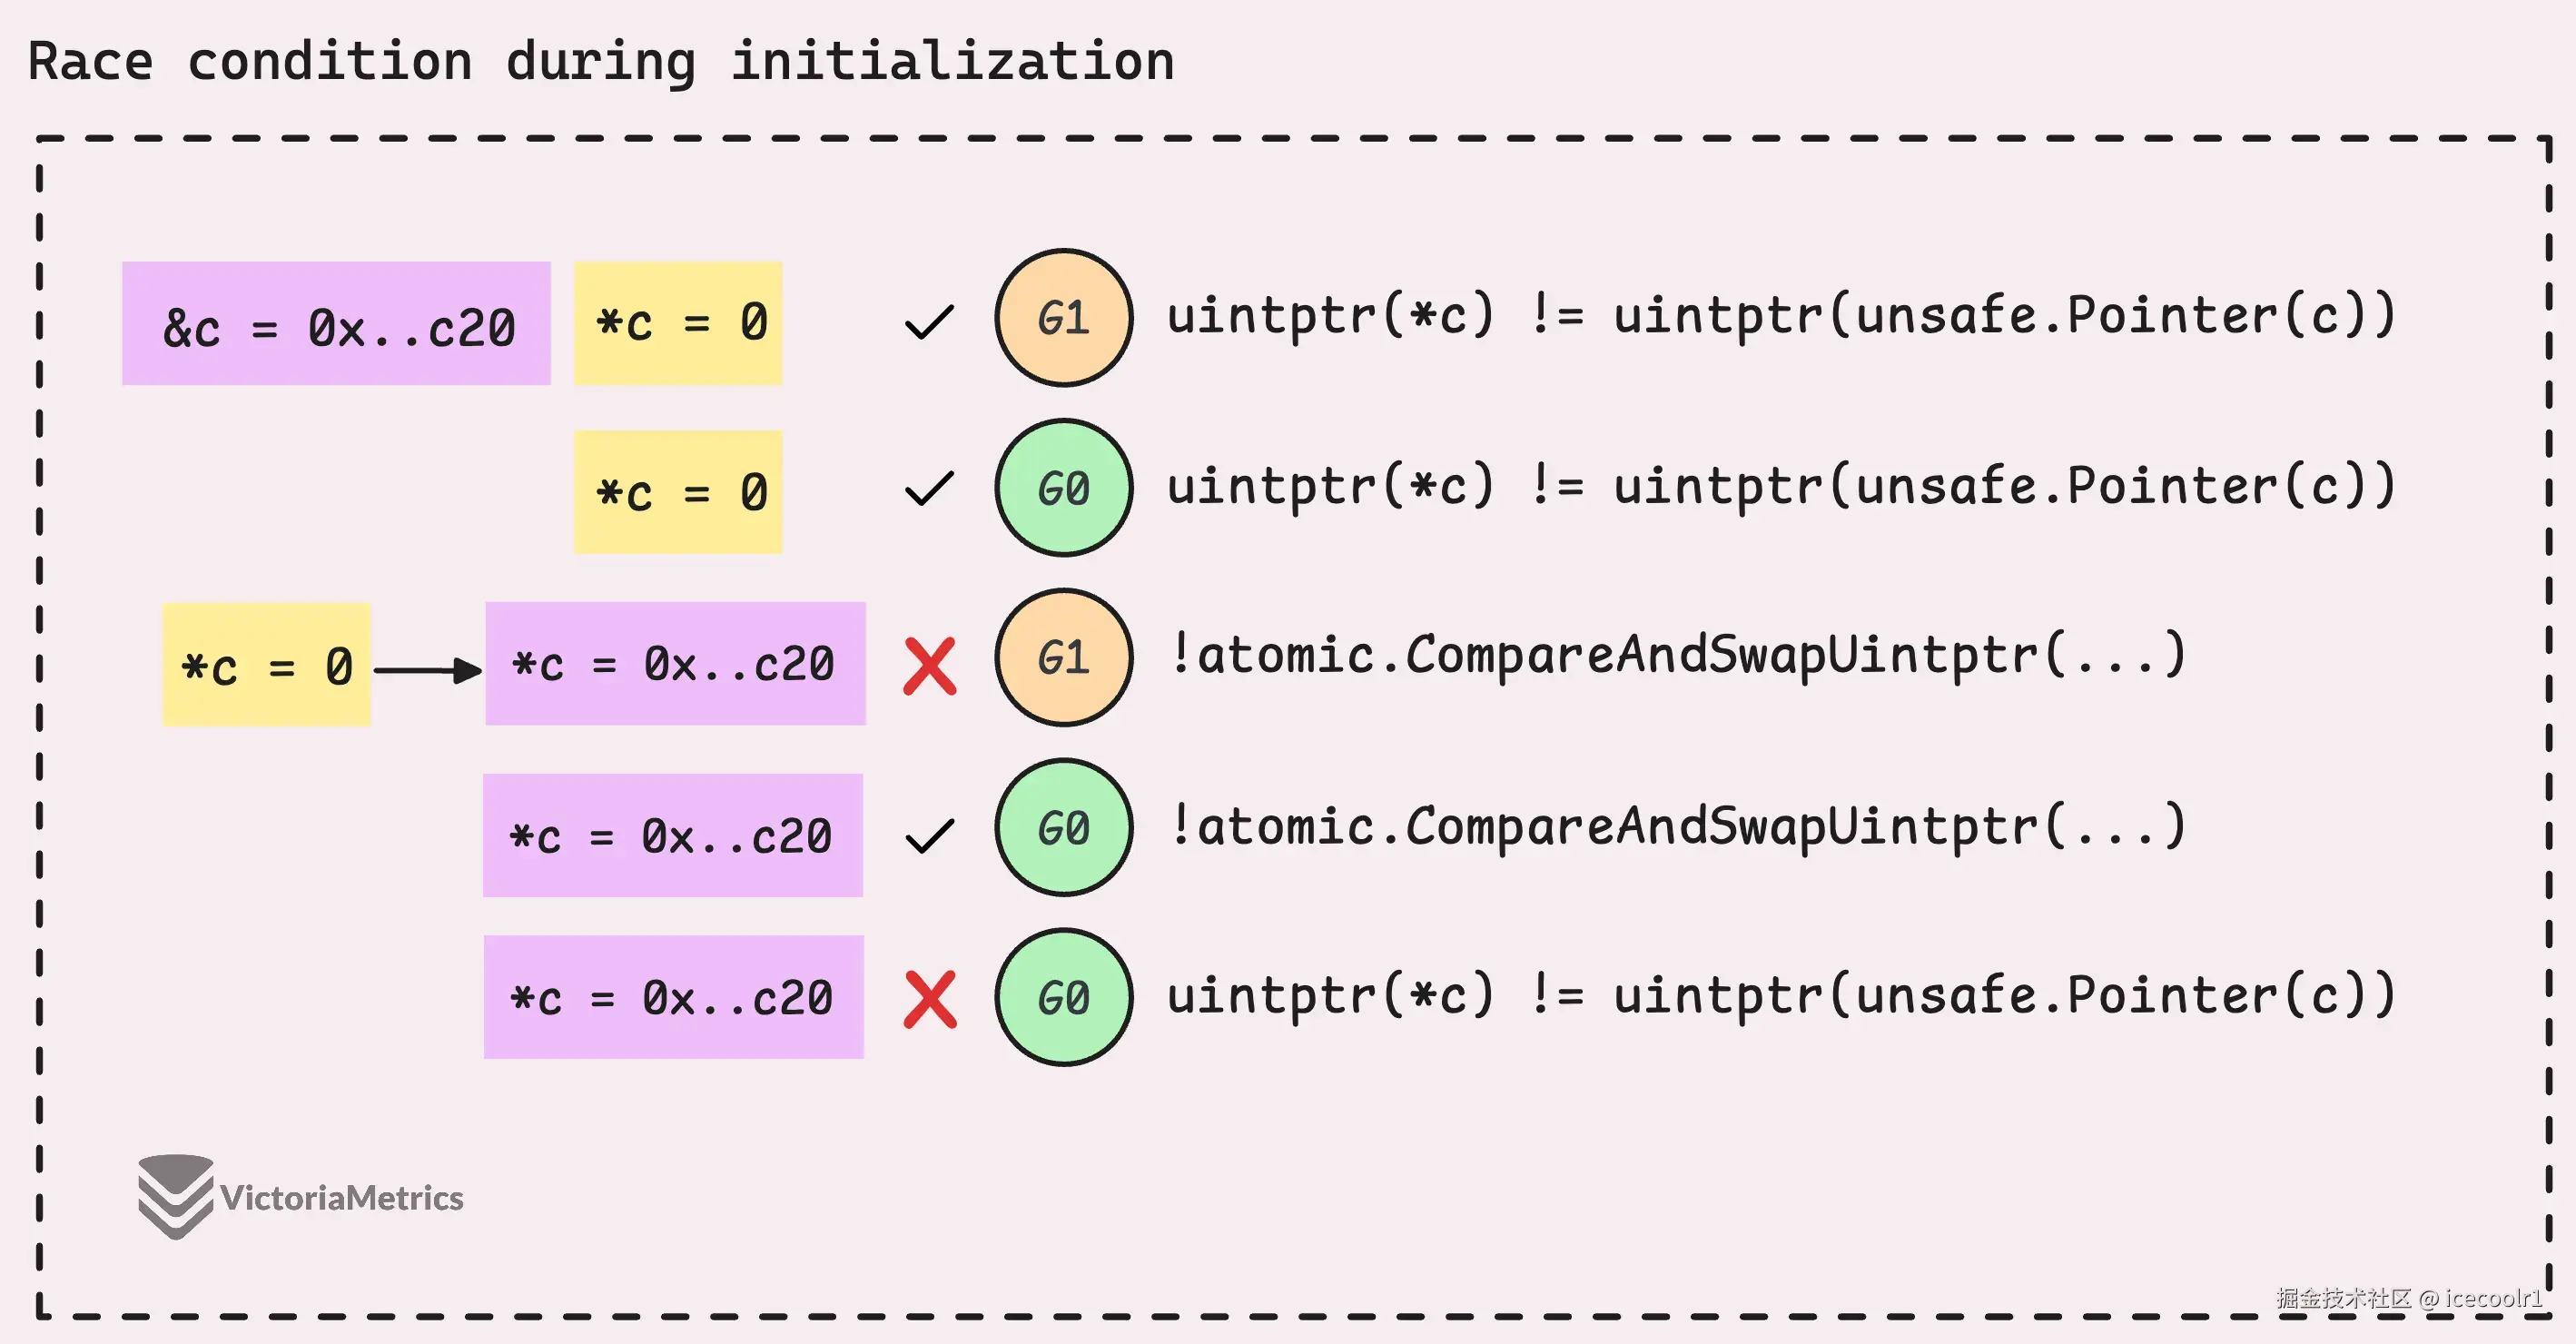This screenshot has height=1344, width=2576.
Task: Click the bottom purple *c = 0x..c20 box
Action: (674, 997)
